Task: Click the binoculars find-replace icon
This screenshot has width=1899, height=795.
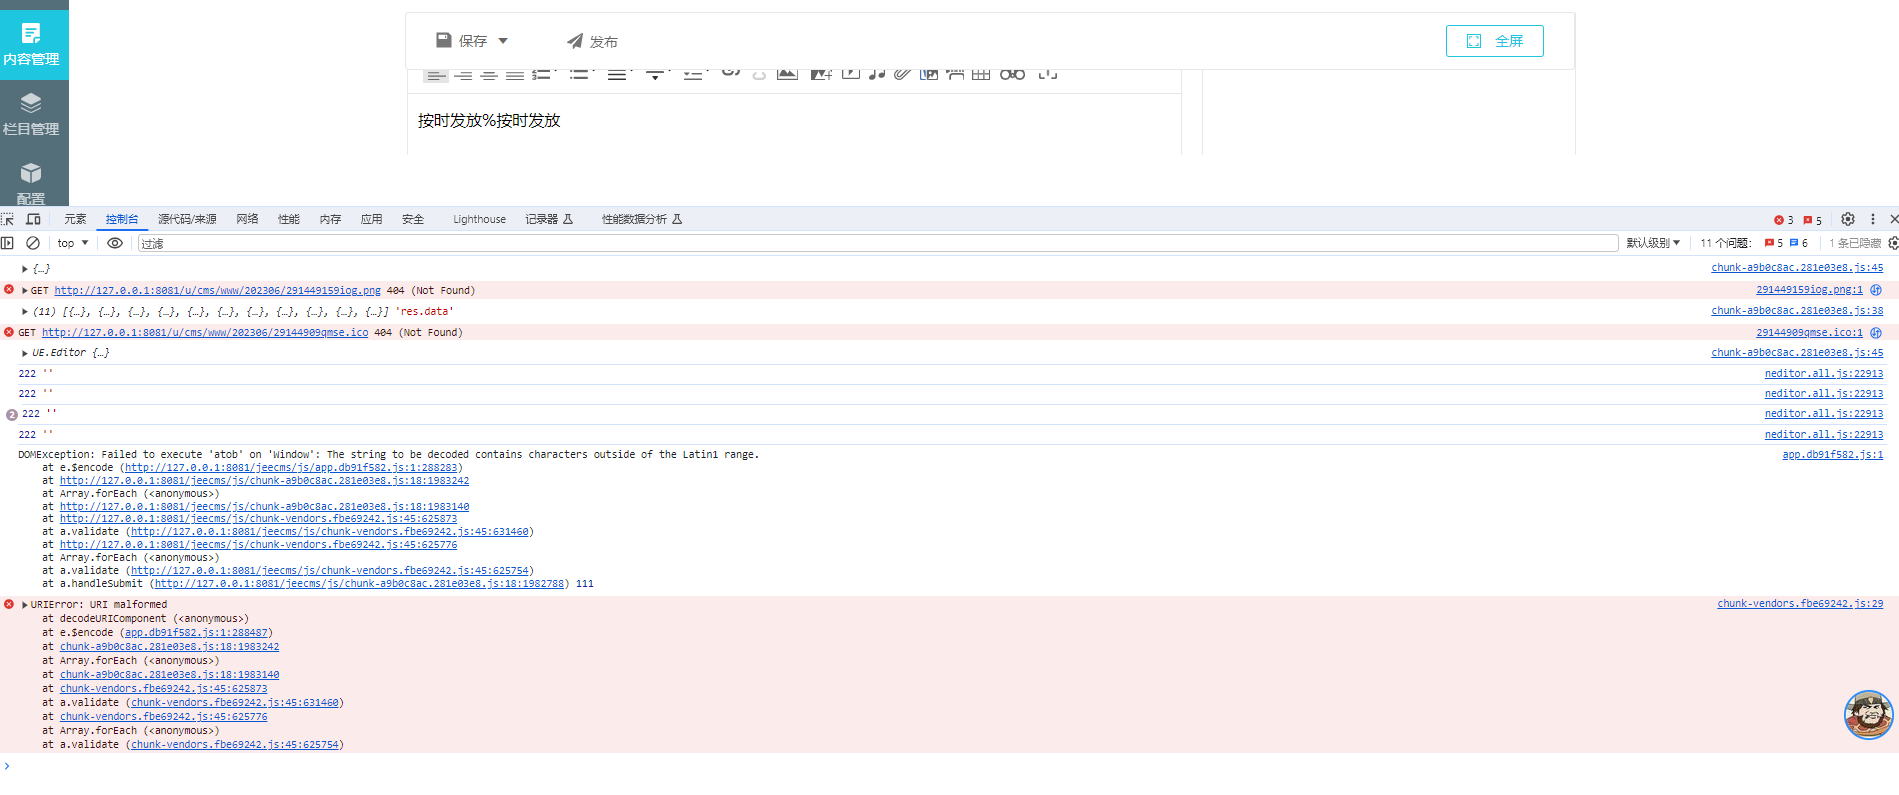Action: [1012, 75]
